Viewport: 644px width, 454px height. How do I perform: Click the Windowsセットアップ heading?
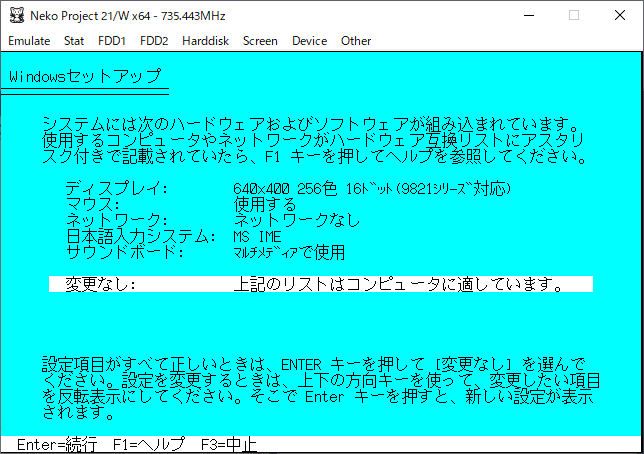pyautogui.click(x=85, y=76)
